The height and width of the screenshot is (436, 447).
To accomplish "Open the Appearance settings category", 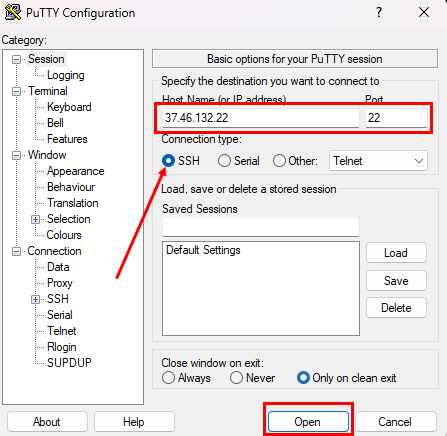I will click(x=76, y=171).
